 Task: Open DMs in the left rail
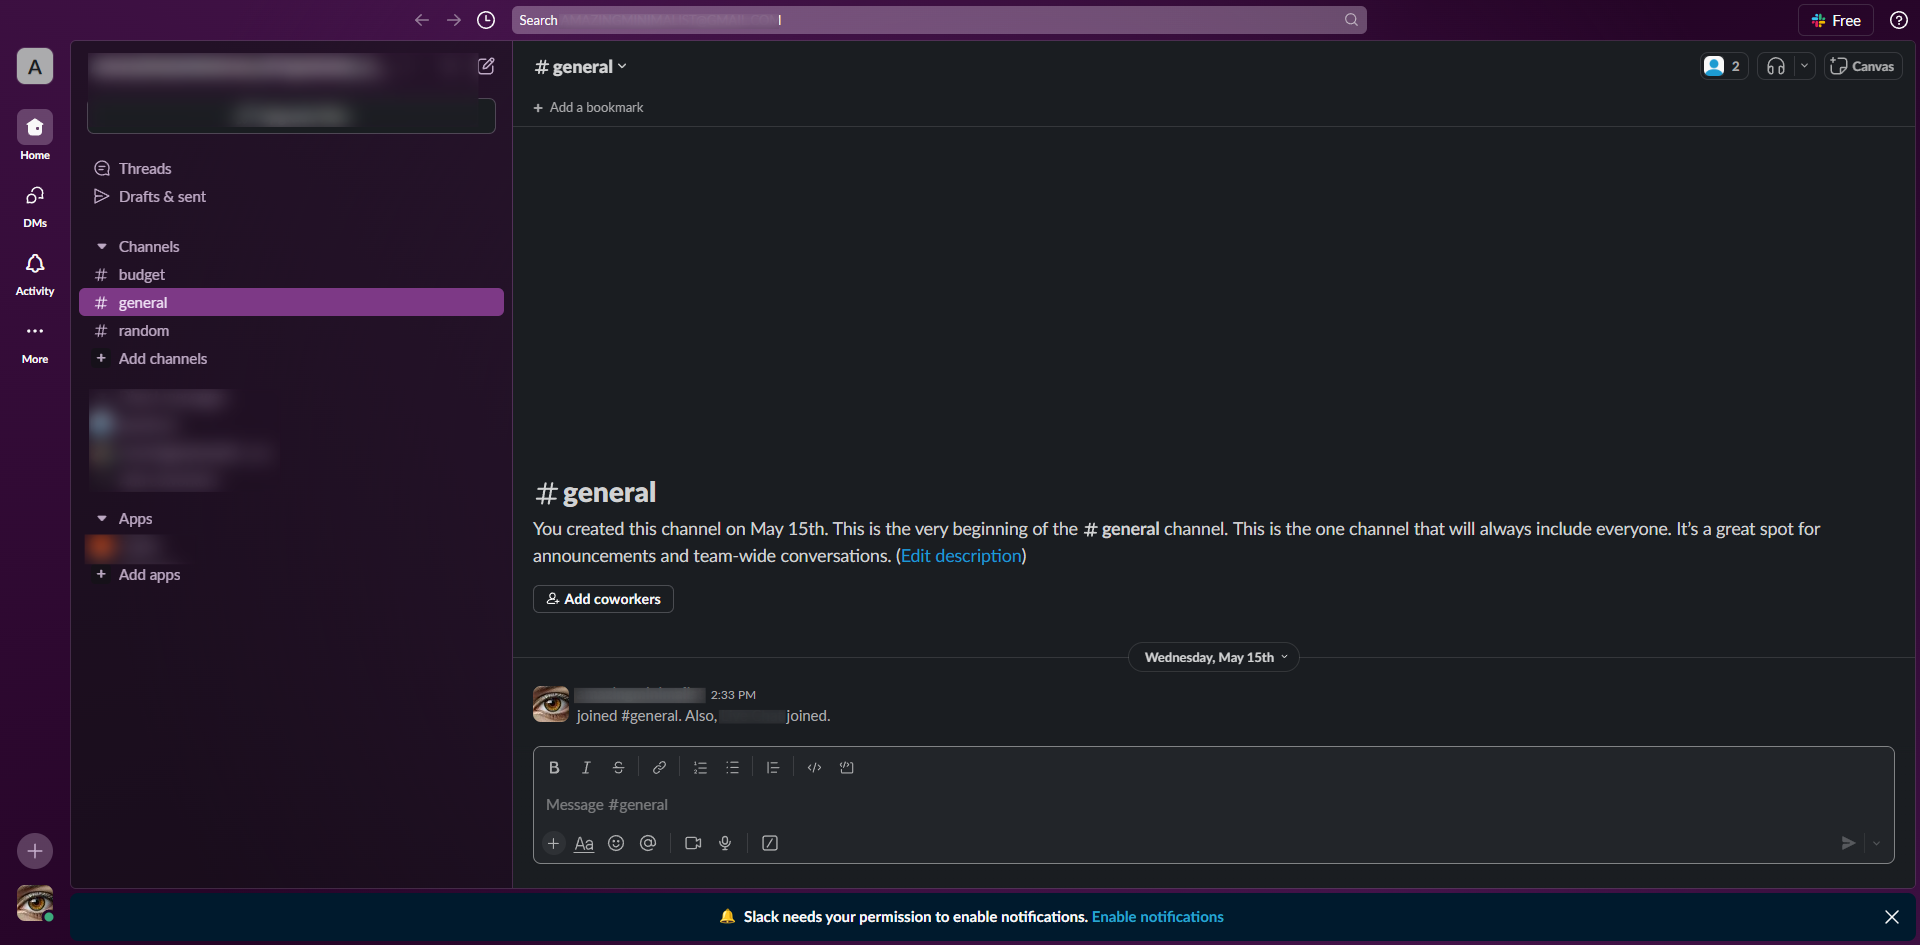coord(35,204)
